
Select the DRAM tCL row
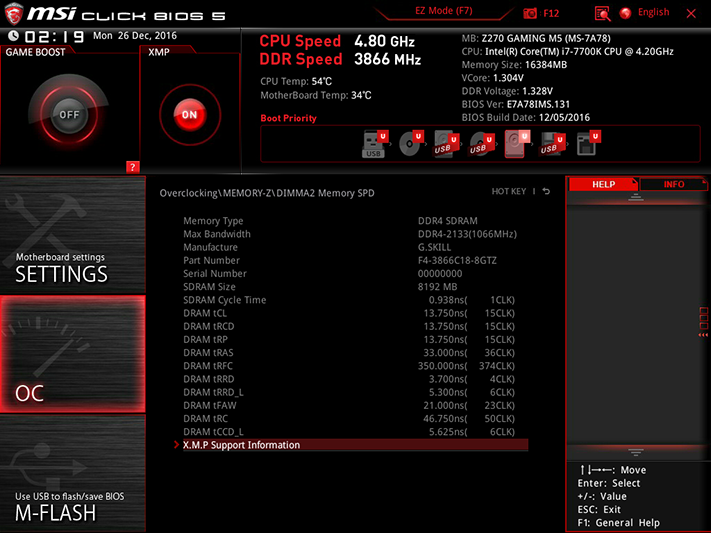click(351, 313)
